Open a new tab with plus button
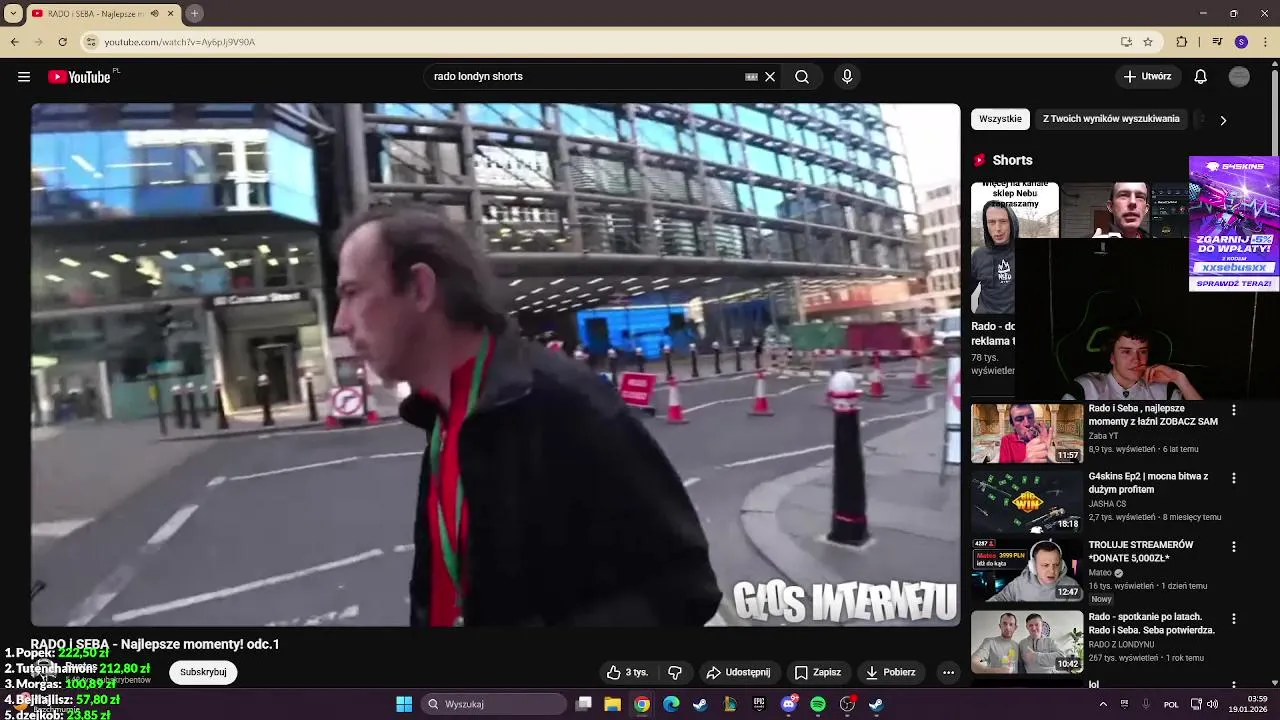Image resolution: width=1280 pixels, height=720 pixels. pyautogui.click(x=194, y=14)
